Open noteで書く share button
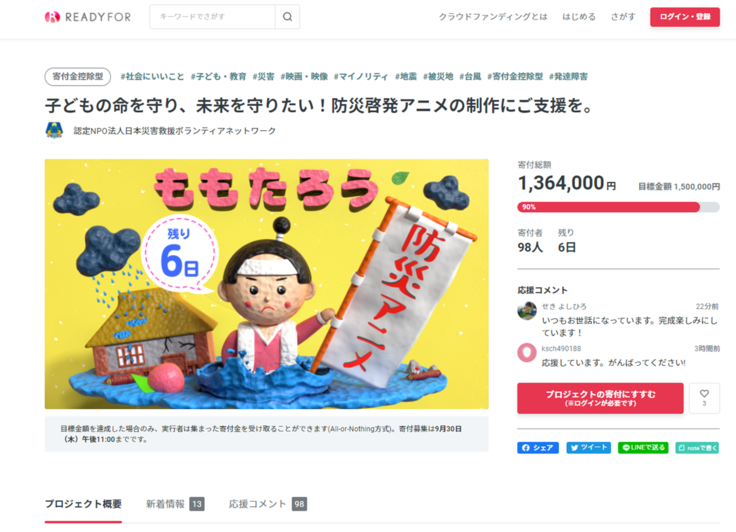 click(x=697, y=447)
